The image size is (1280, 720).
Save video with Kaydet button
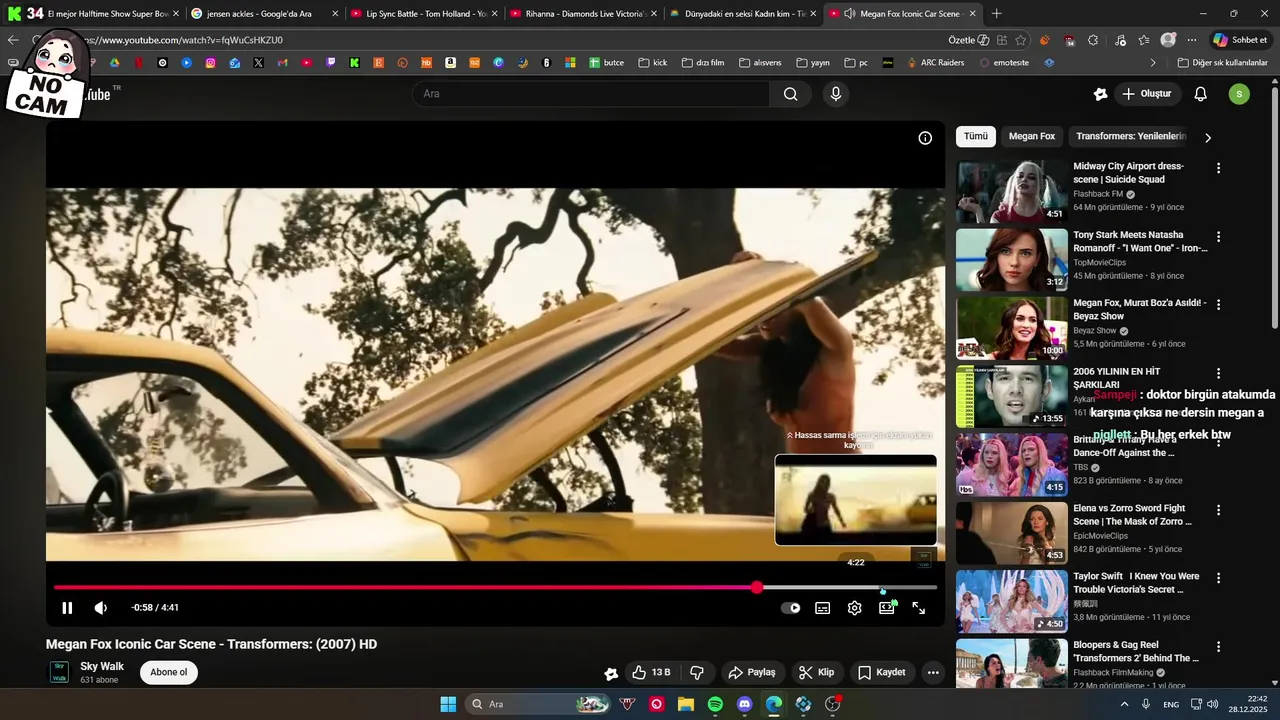tap(881, 672)
